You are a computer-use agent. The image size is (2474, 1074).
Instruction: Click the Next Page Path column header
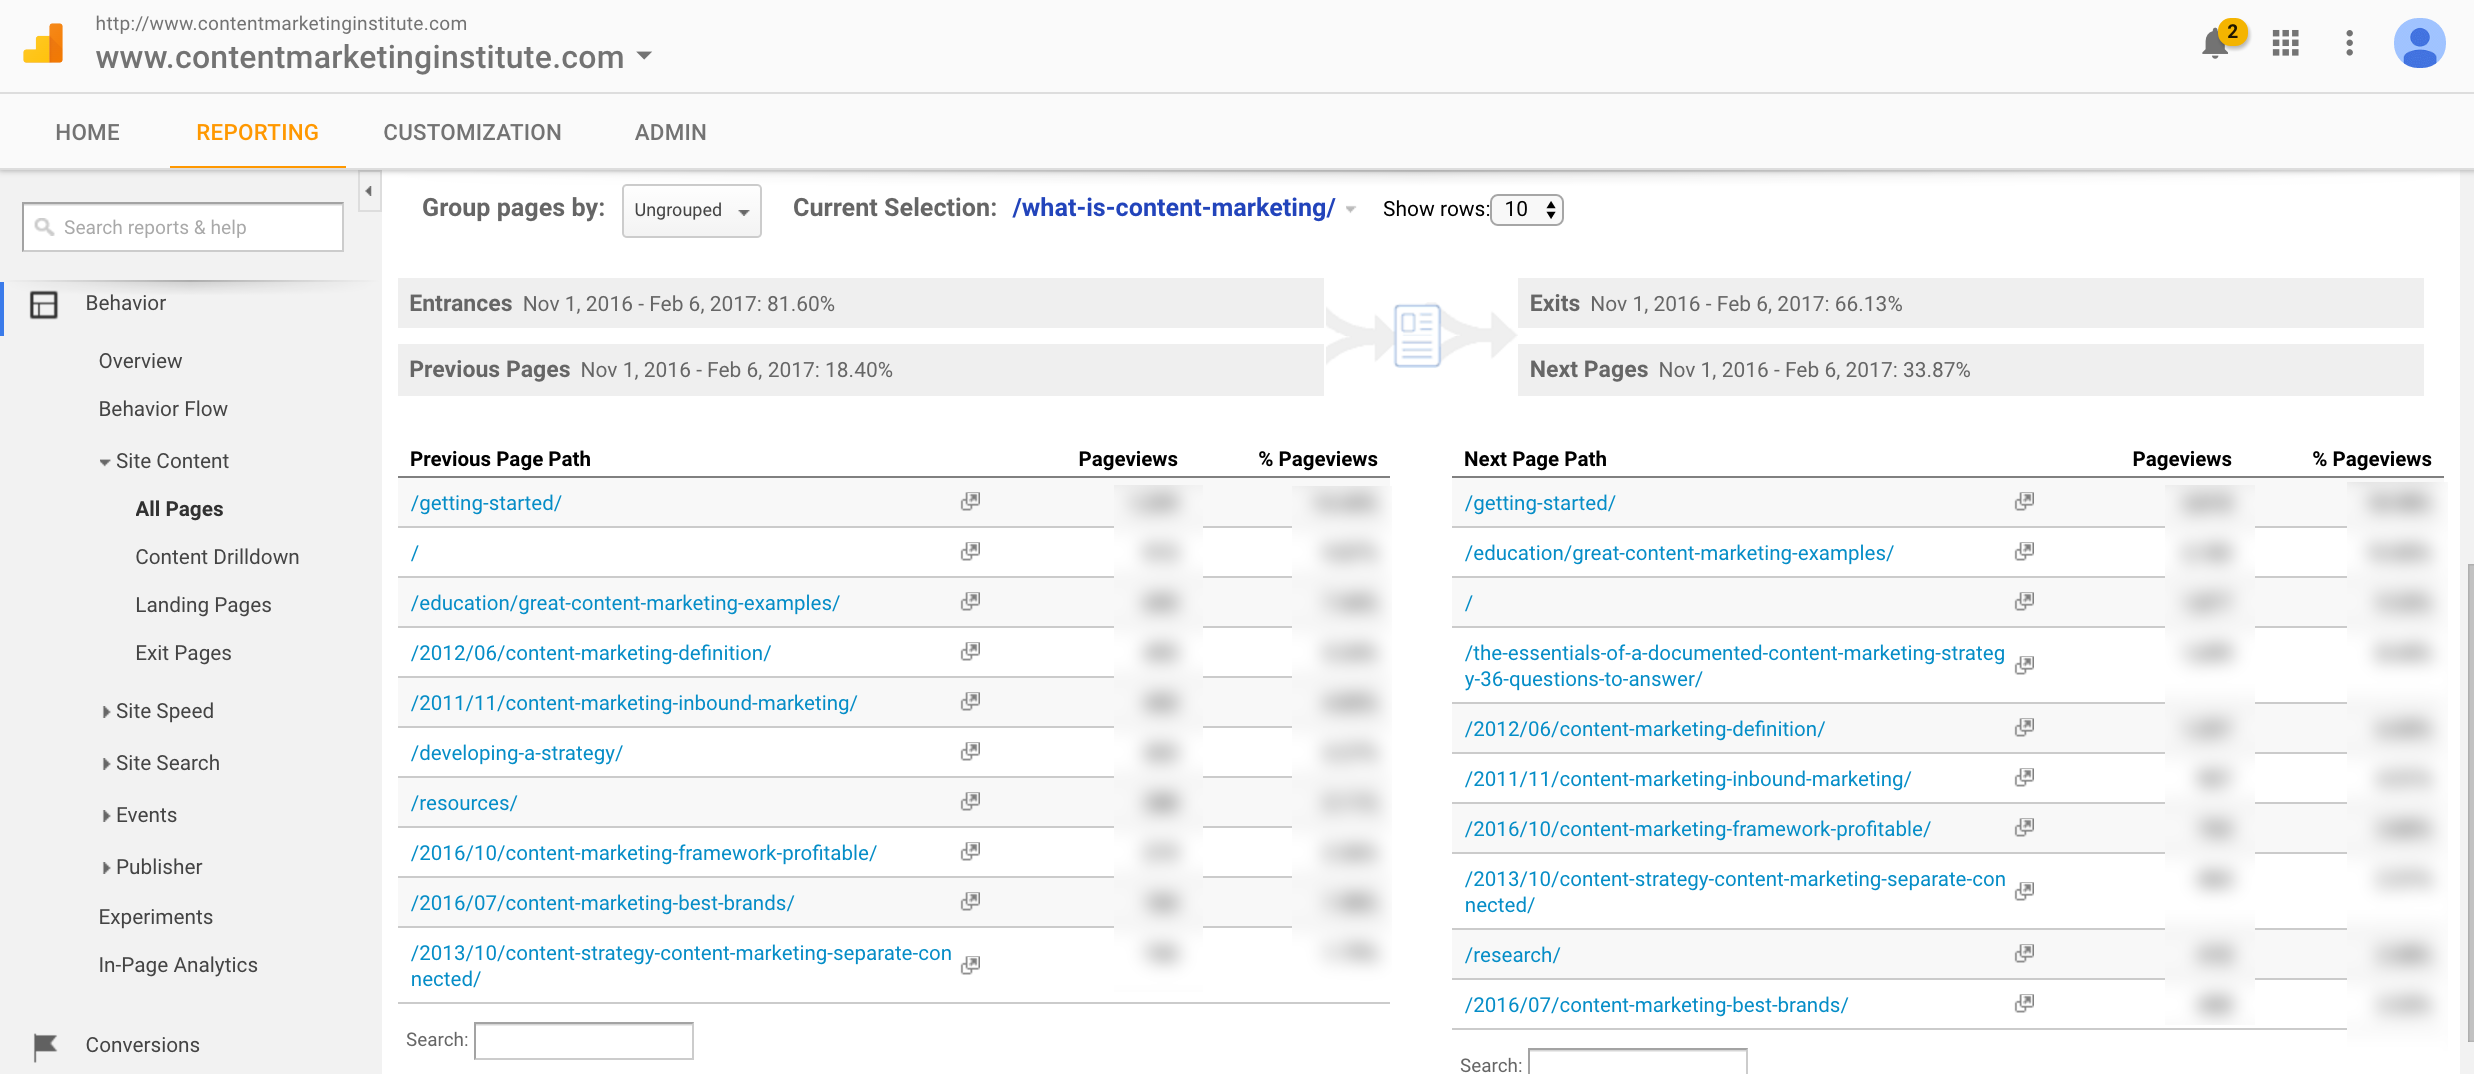point(1535,459)
